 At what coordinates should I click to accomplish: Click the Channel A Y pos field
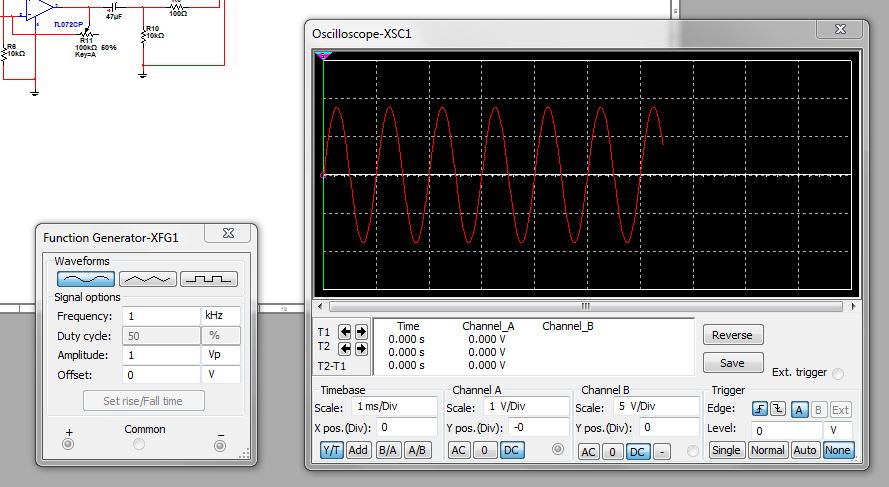[539, 427]
